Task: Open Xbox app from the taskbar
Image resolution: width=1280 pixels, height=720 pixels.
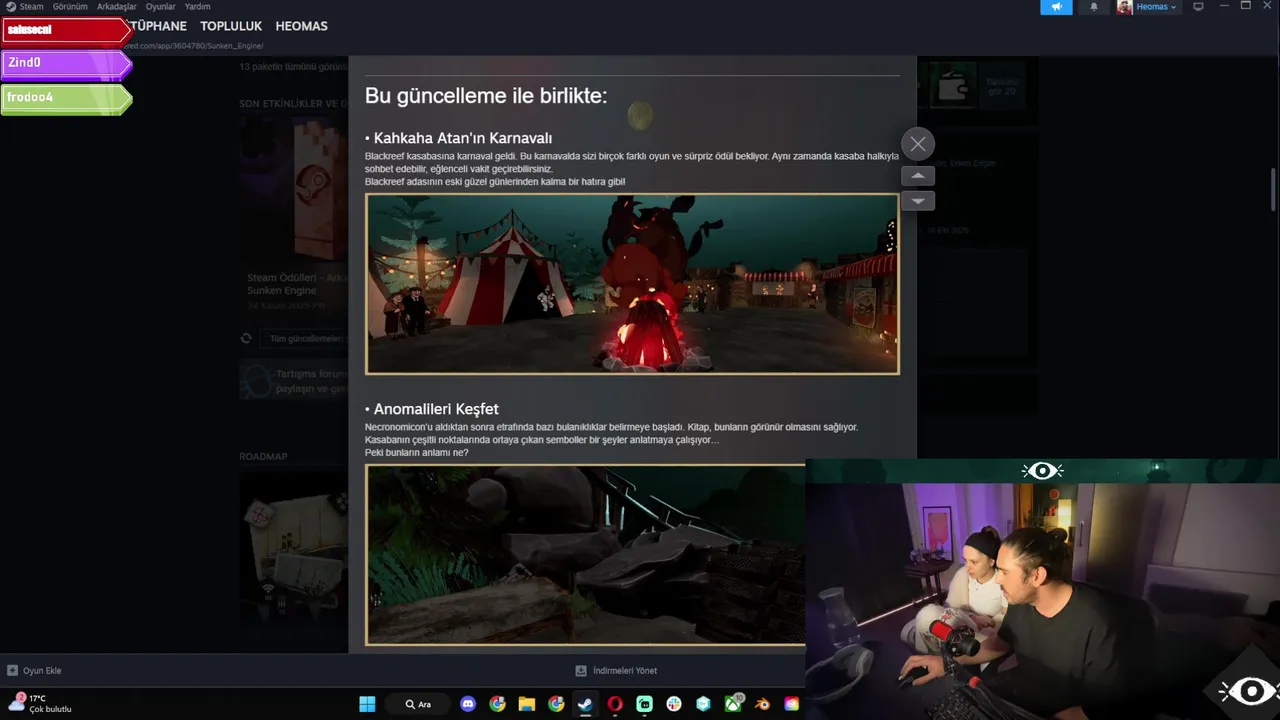Action: 733,704
